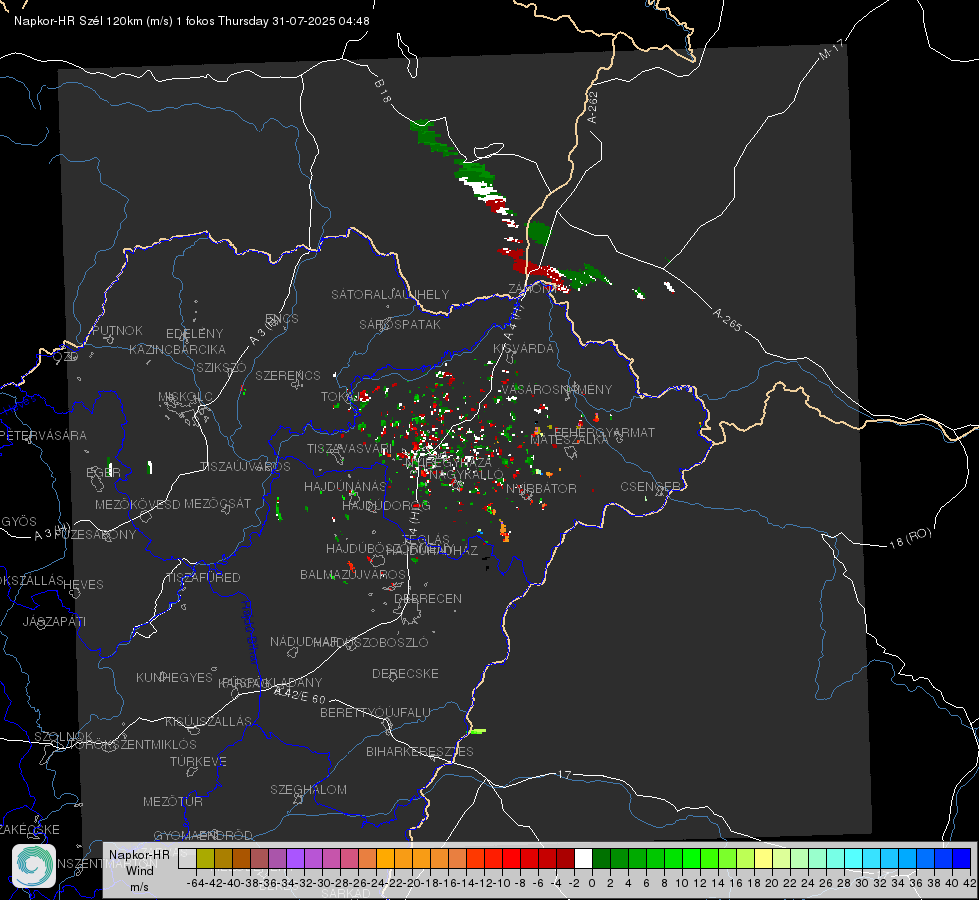Select the BERETTYÓÚJFALU label
The image size is (979, 900).
coord(375,712)
